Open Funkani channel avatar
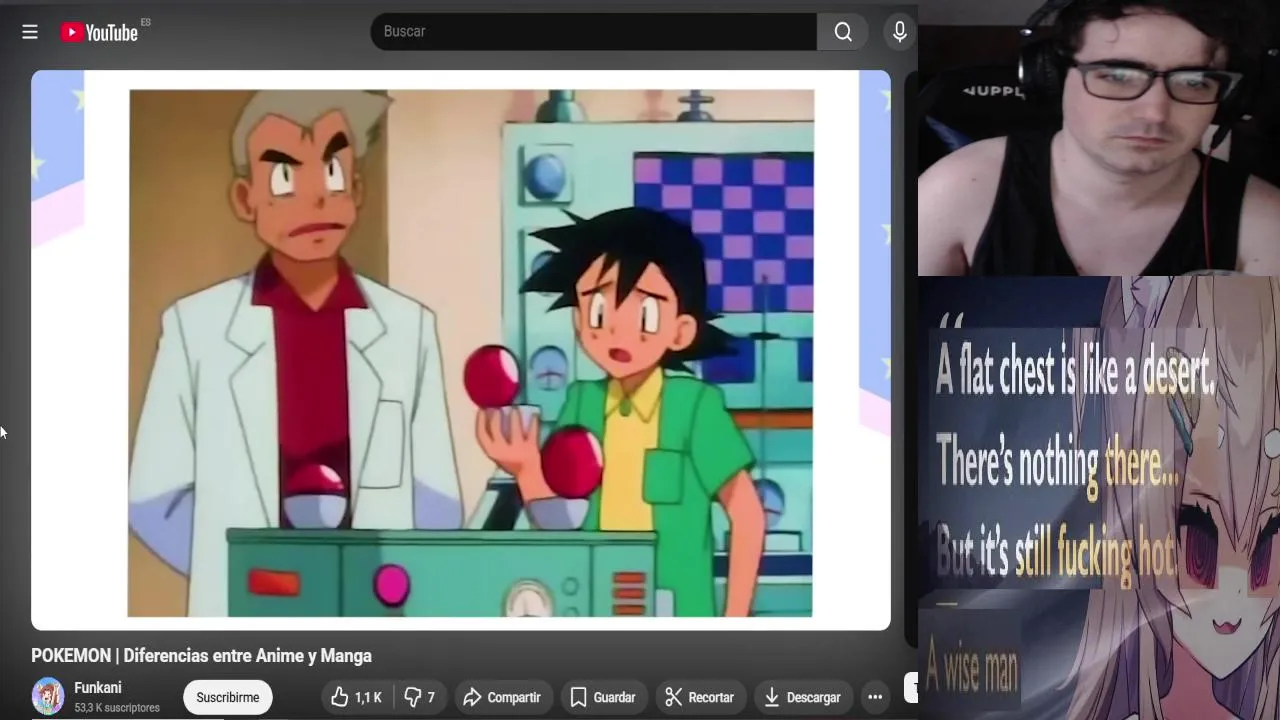Screen dimensions: 1280x720 pyautogui.click(x=48, y=696)
